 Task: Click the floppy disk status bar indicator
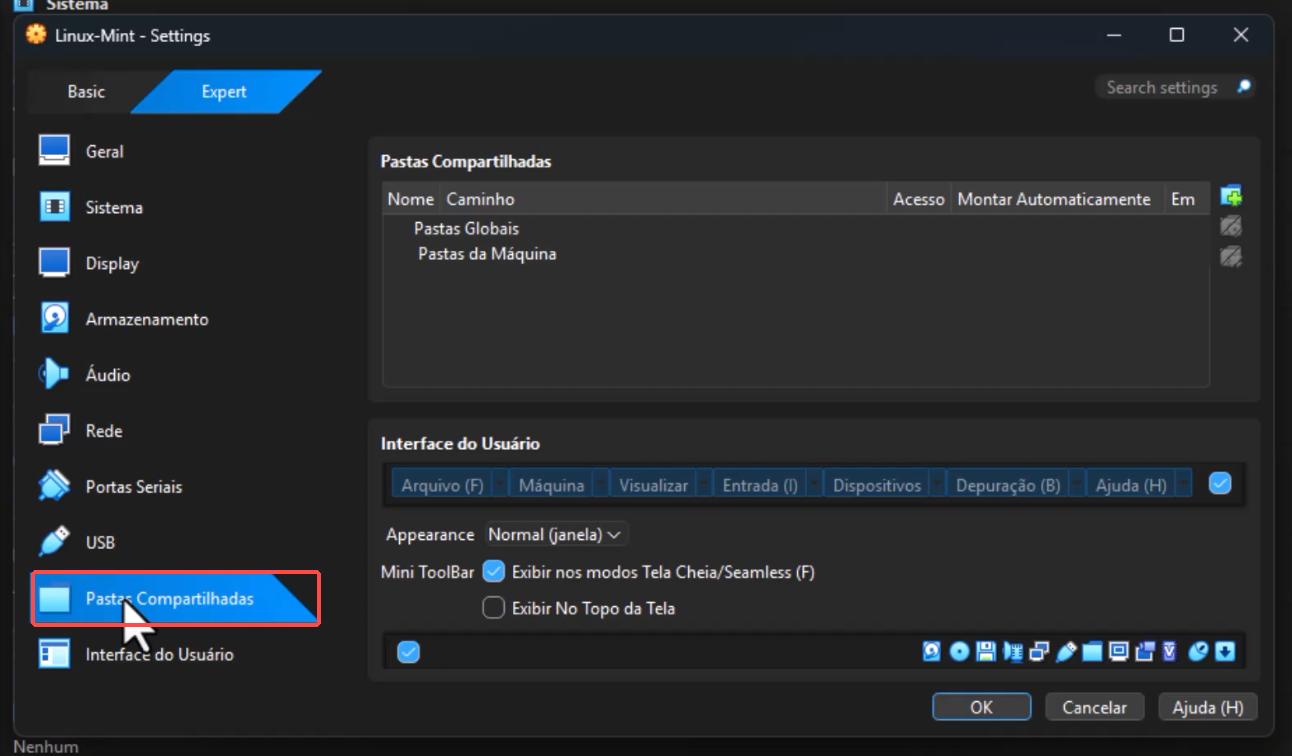coord(986,652)
